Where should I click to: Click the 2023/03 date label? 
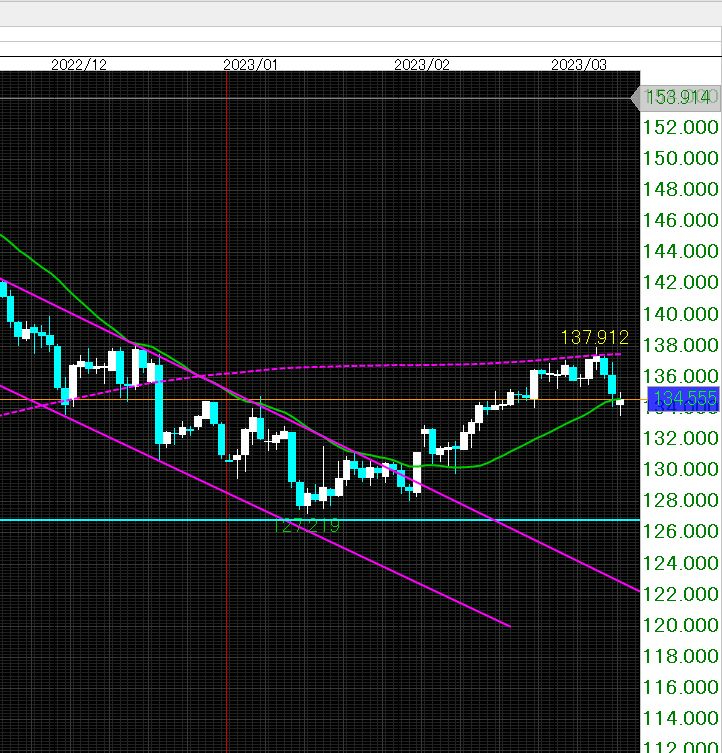579,65
